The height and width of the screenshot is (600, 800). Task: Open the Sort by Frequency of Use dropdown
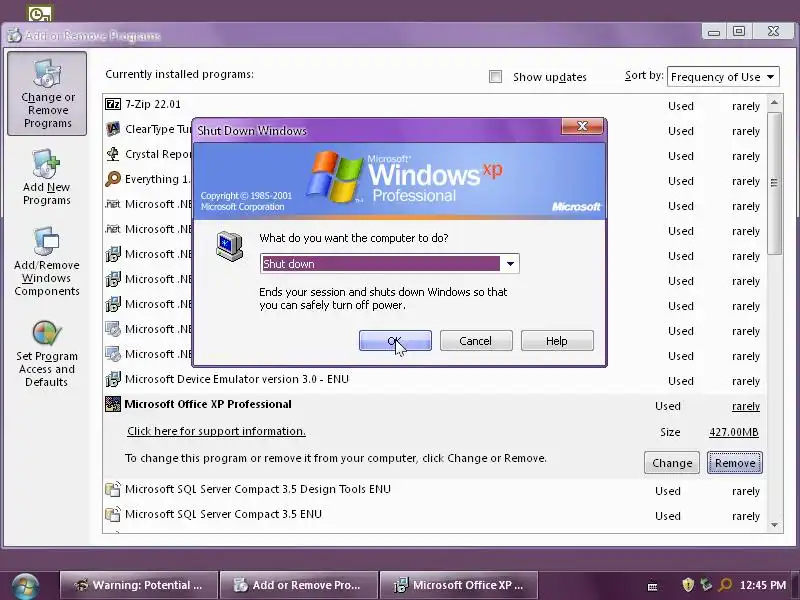723,77
